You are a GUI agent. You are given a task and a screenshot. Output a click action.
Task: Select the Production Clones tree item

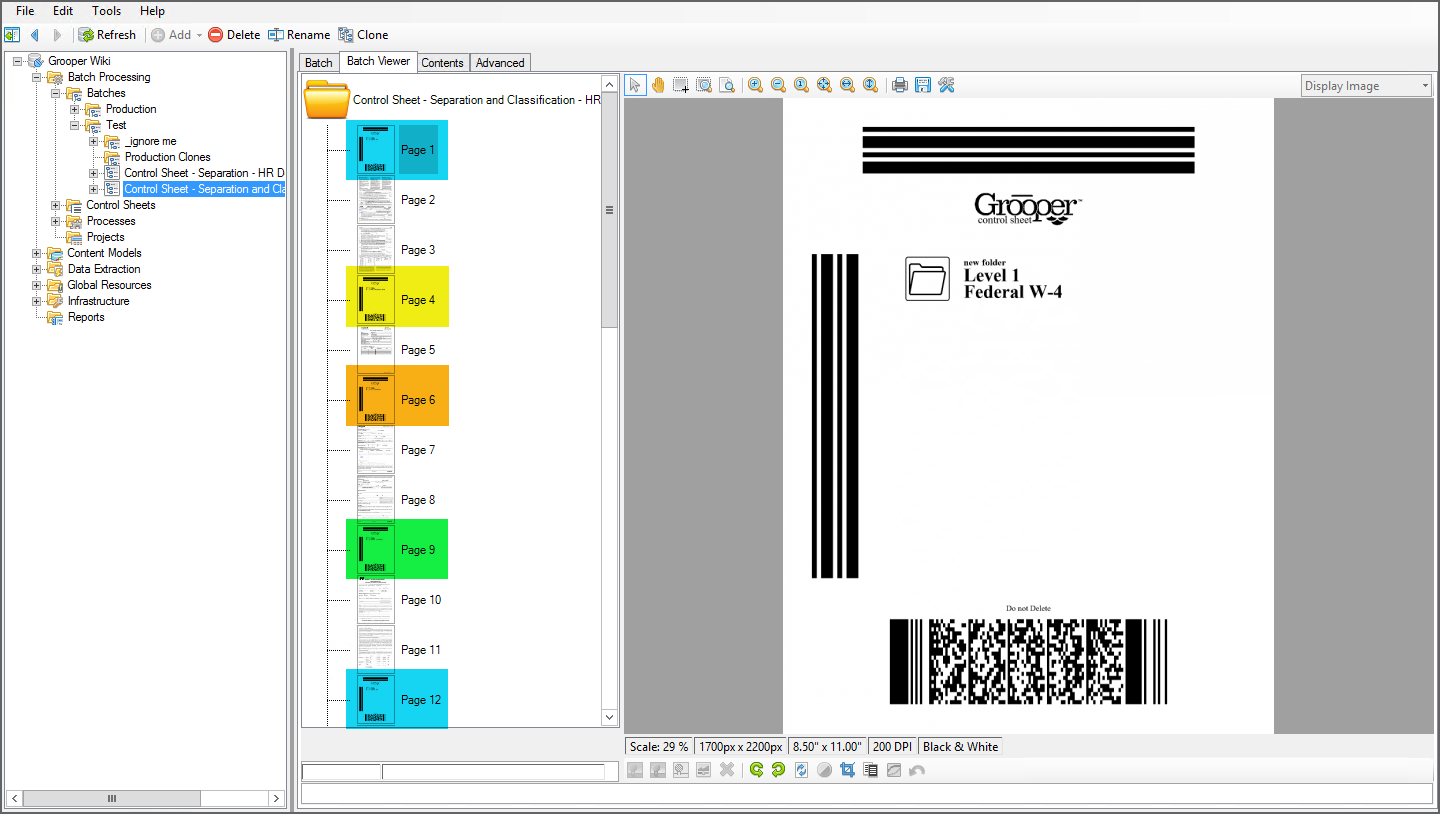pos(167,157)
